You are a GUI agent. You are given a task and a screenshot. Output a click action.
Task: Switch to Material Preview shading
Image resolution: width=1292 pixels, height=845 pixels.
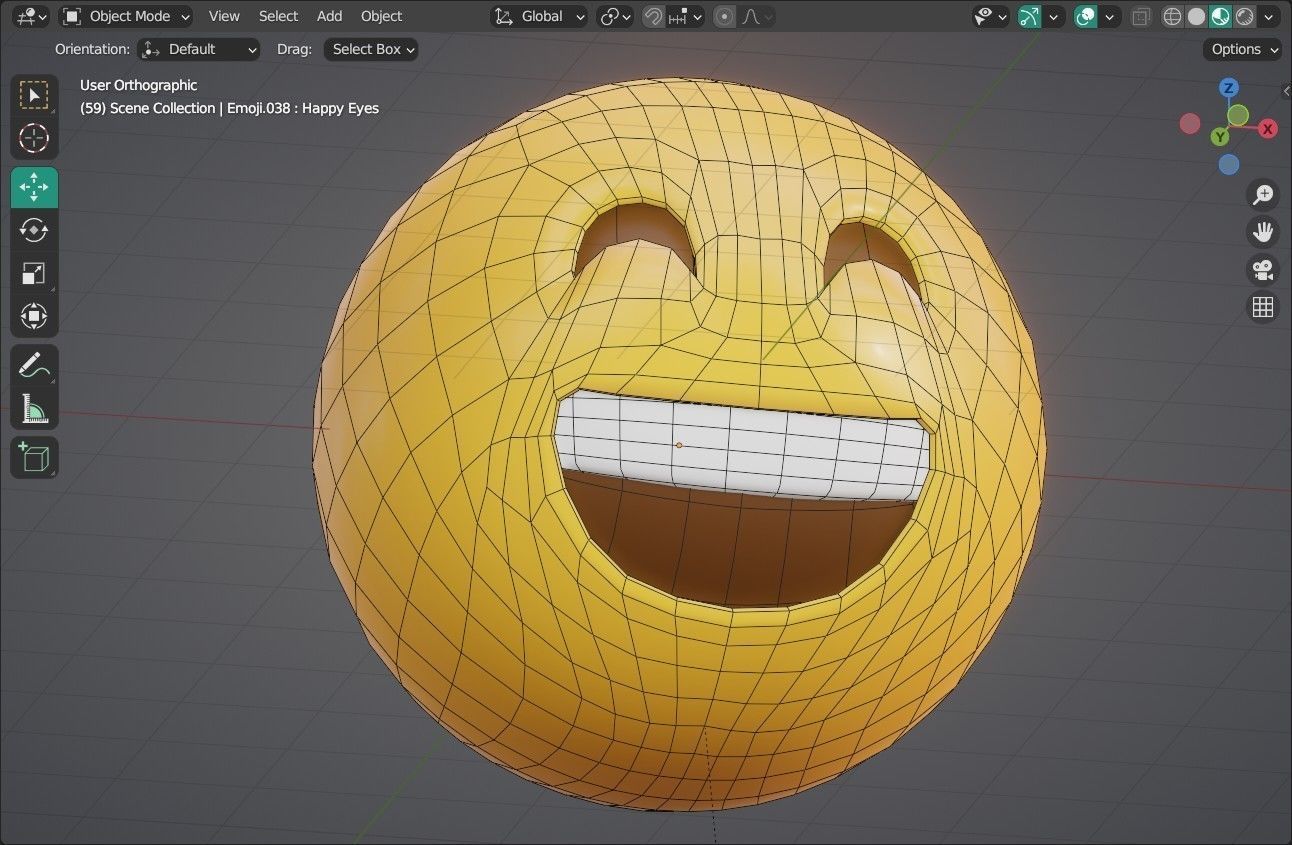click(1221, 16)
